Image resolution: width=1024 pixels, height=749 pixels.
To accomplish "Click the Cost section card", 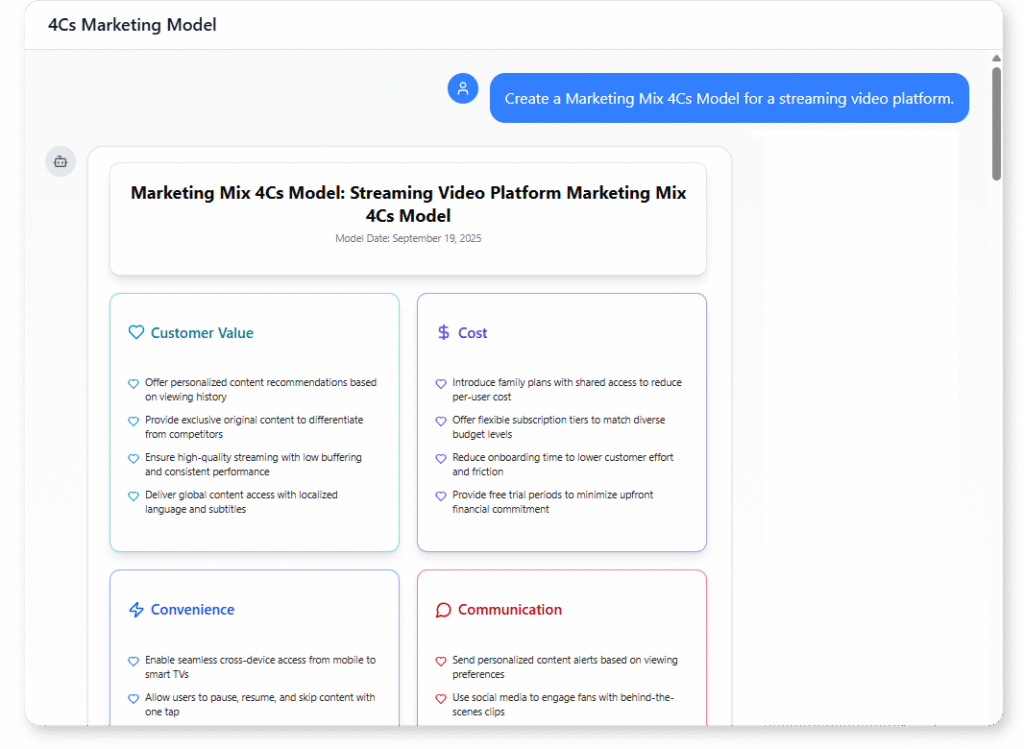I will [x=561, y=422].
